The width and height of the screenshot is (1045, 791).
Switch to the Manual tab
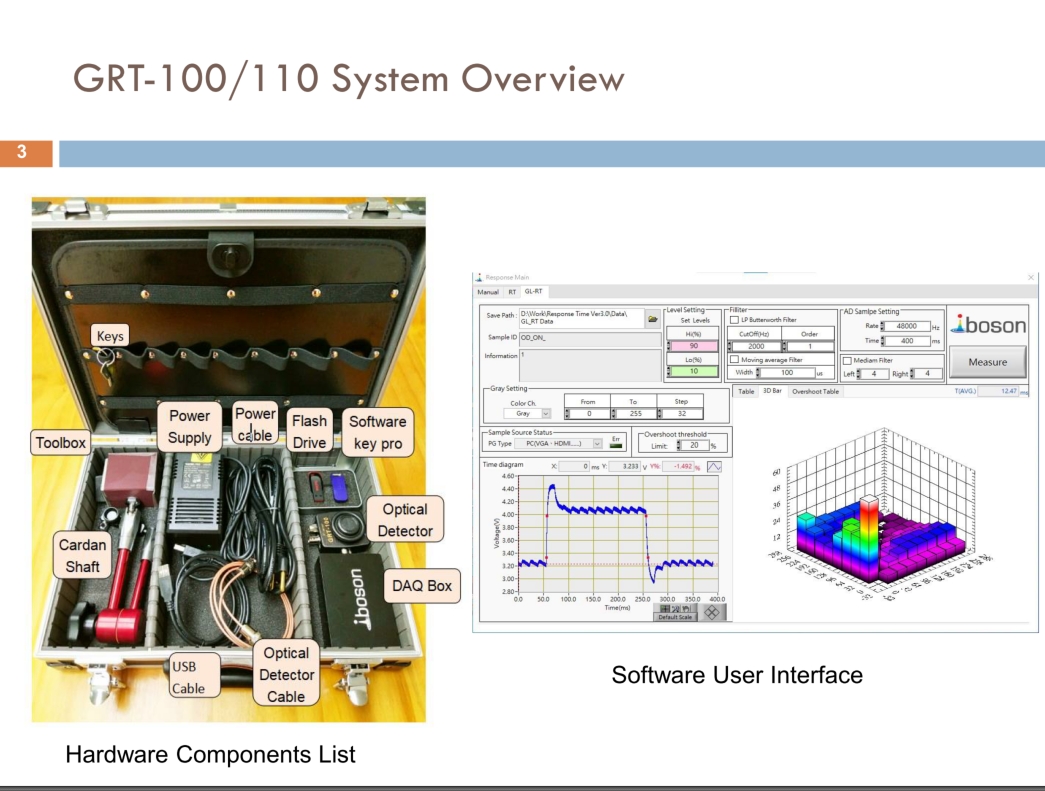point(488,292)
